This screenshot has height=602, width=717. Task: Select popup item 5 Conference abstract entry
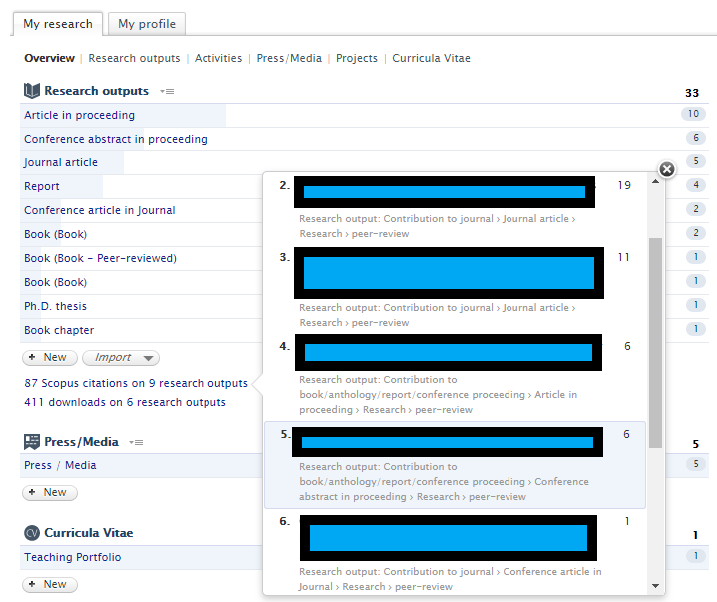point(455,465)
